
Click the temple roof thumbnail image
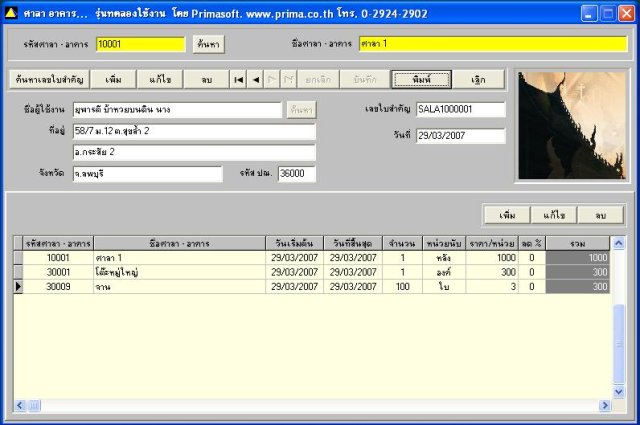[x=572, y=126]
